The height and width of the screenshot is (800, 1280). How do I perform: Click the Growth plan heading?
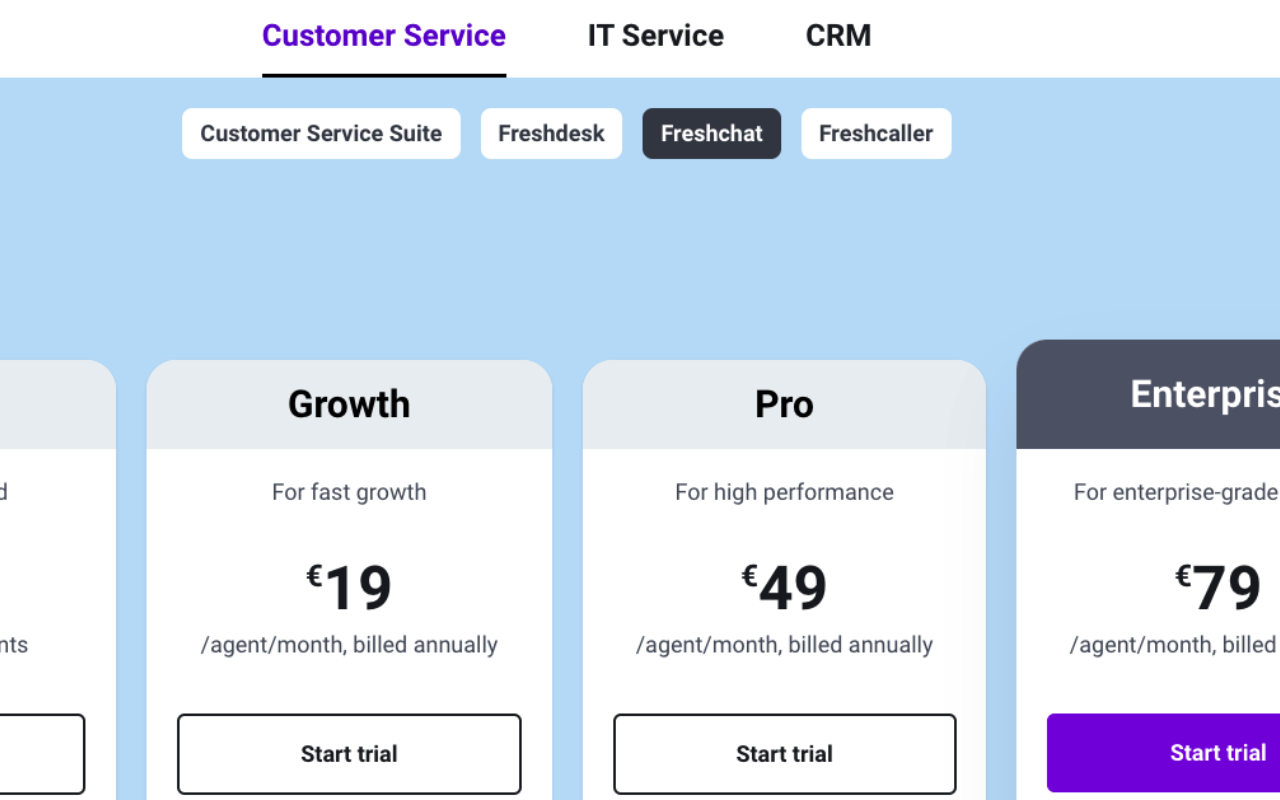point(349,404)
